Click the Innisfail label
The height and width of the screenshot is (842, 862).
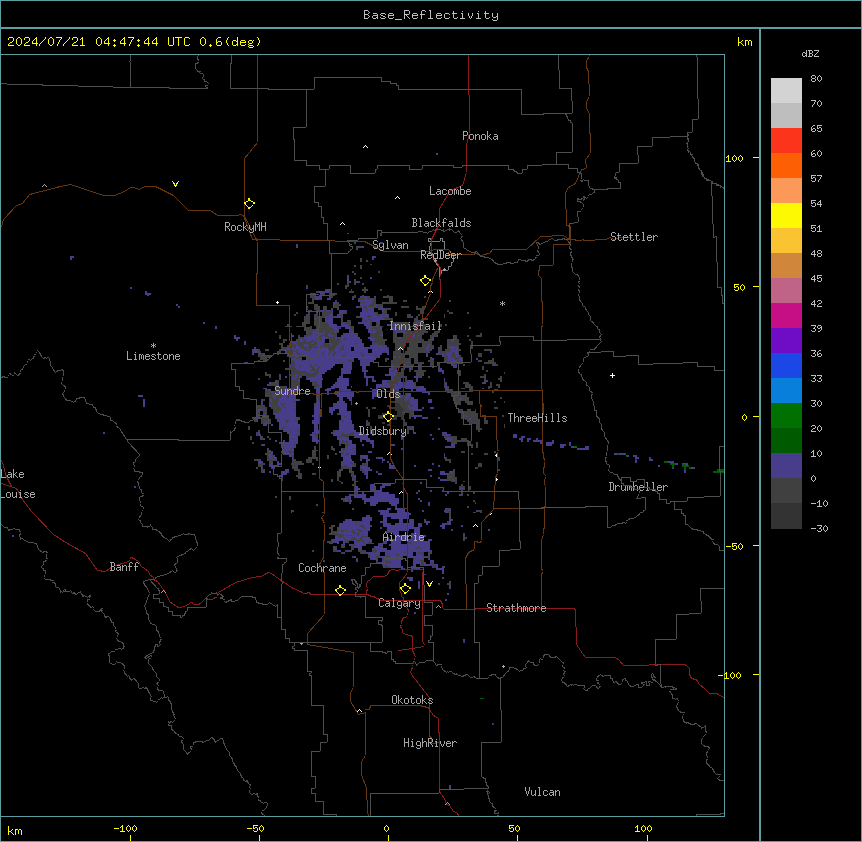(415, 326)
